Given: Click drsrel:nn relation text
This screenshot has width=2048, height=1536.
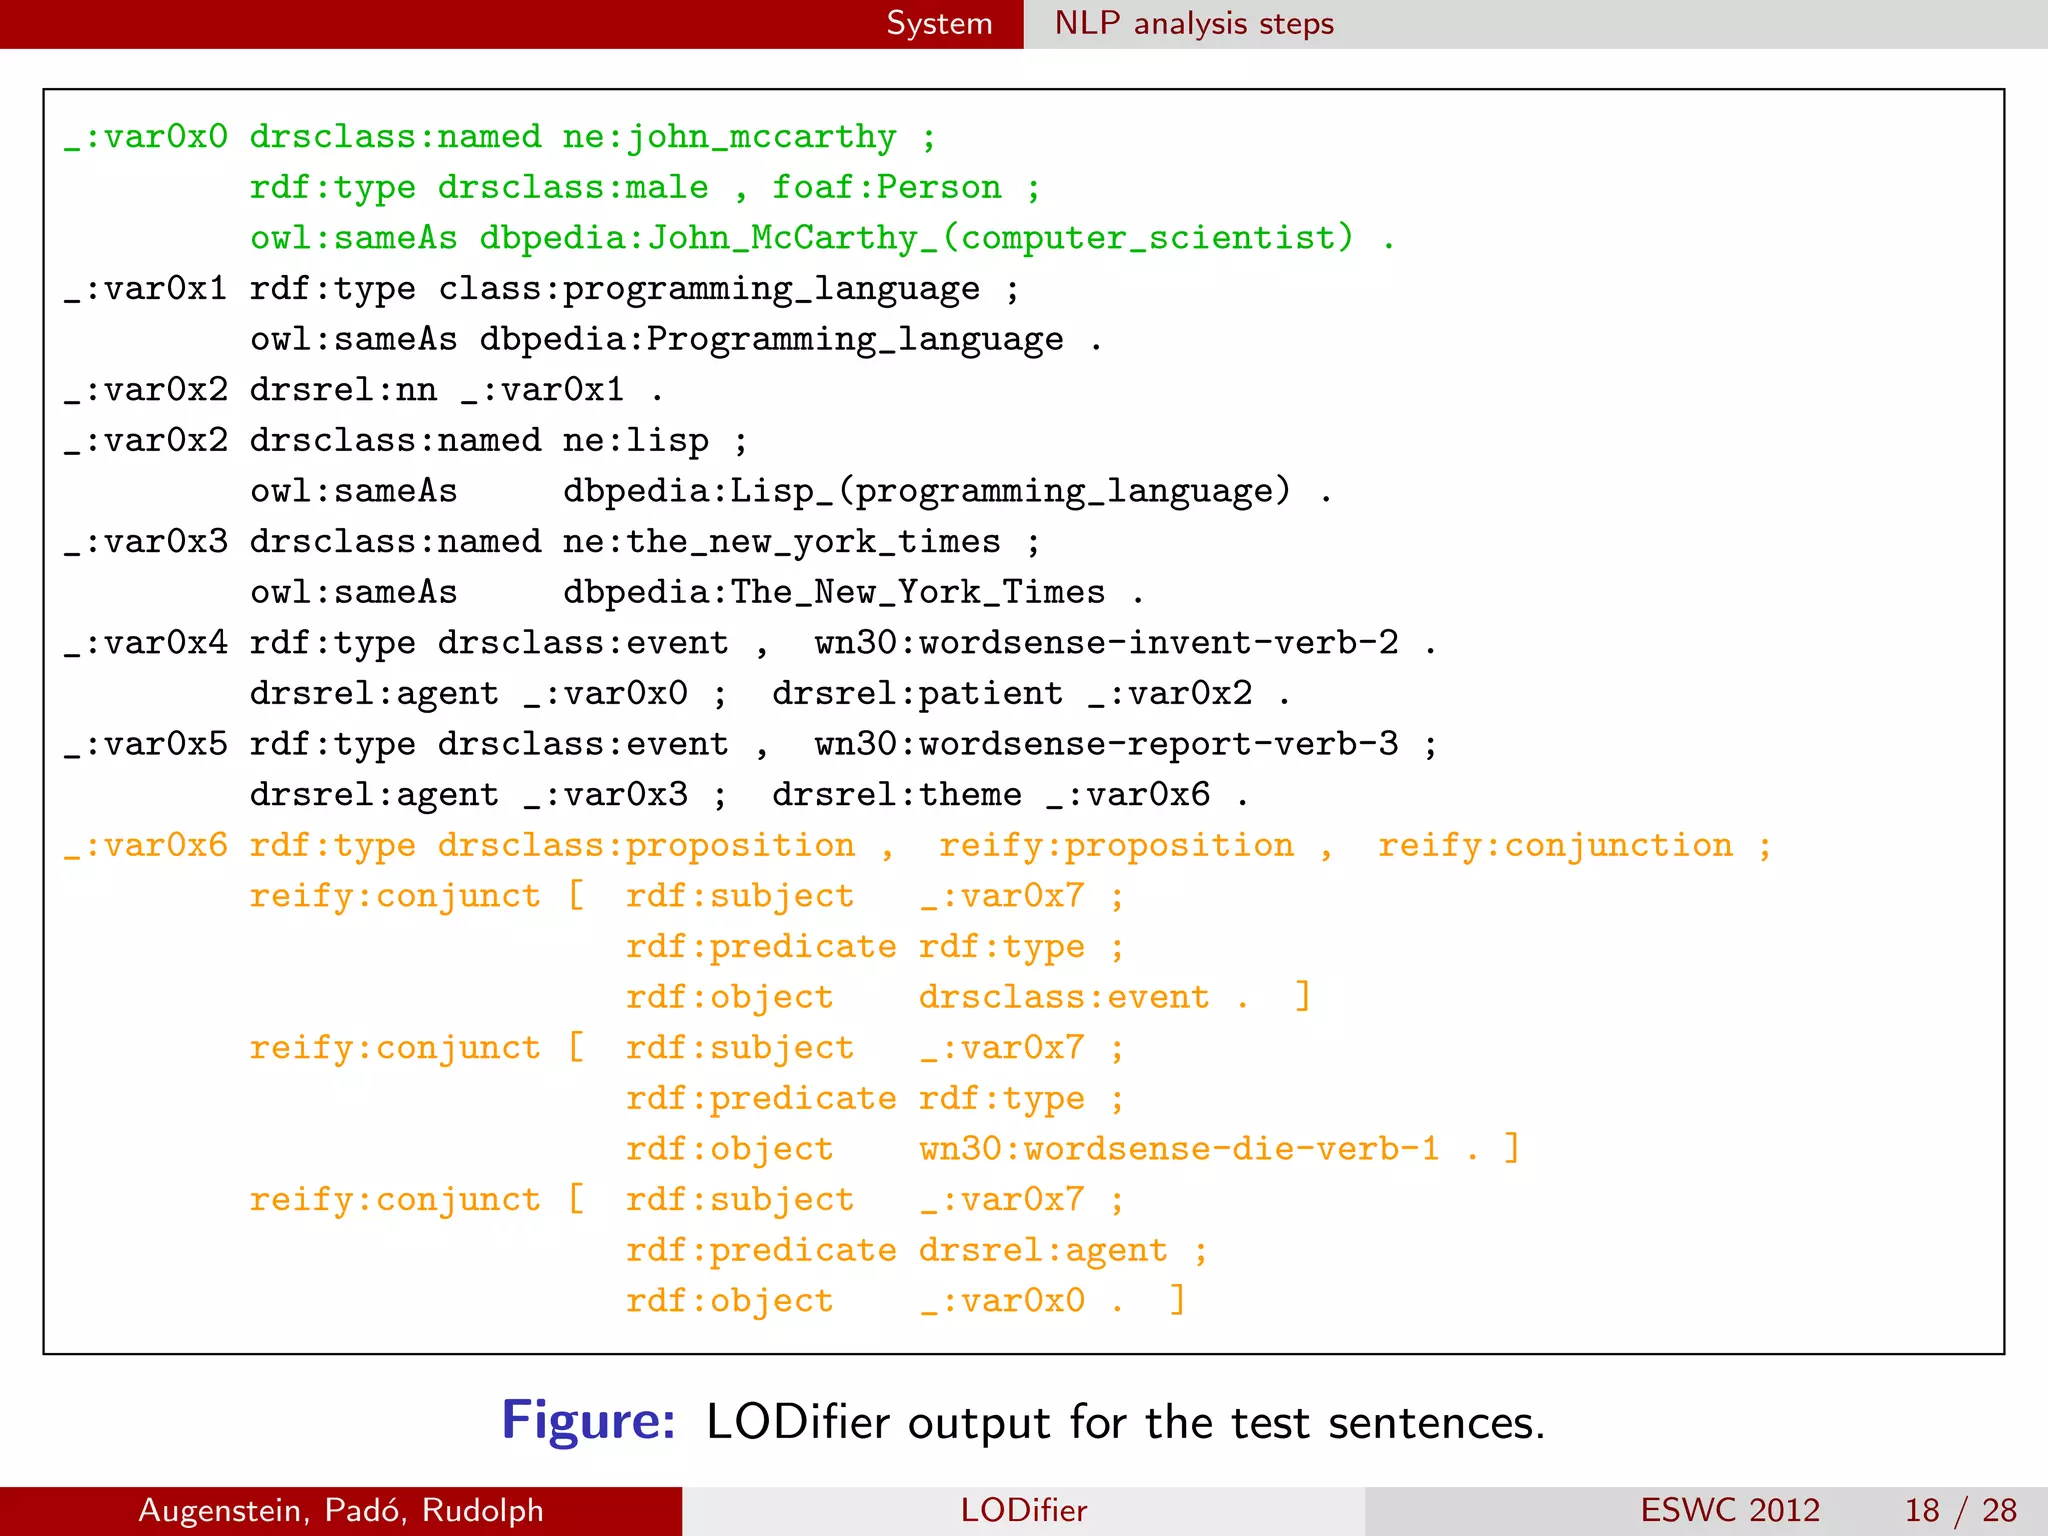Looking at the screenshot, I should coord(343,389).
